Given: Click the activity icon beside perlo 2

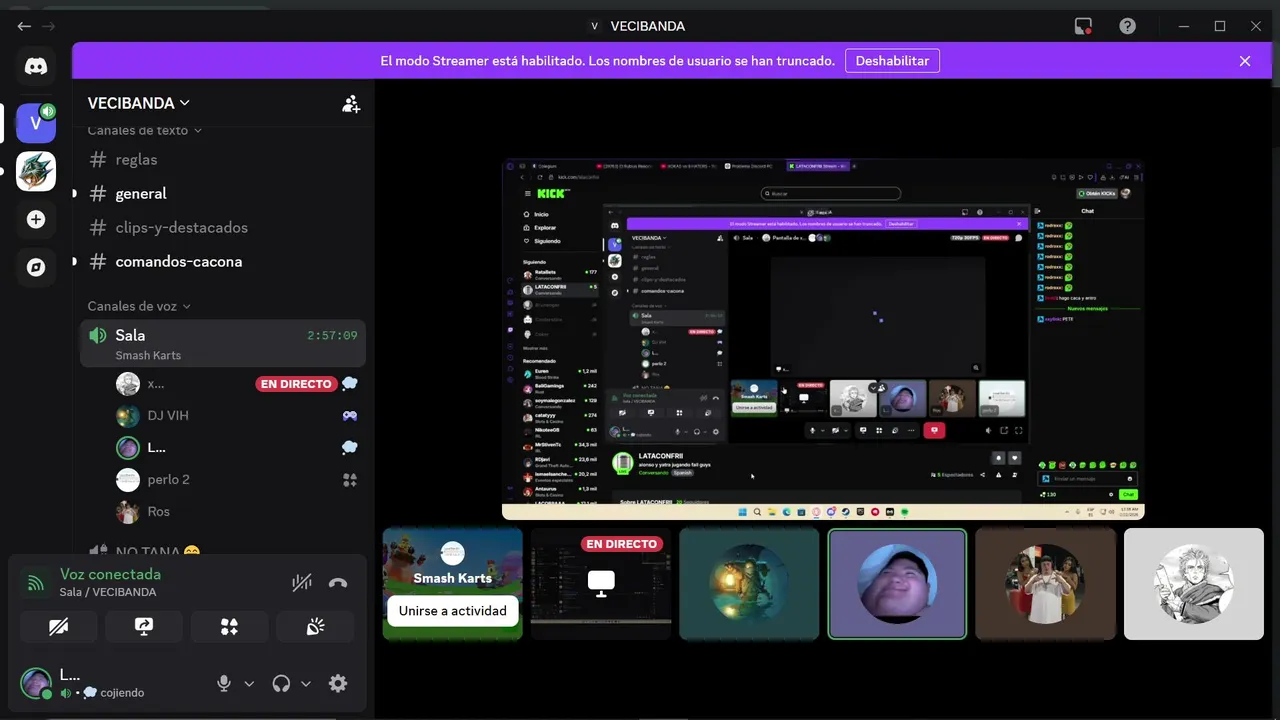Looking at the screenshot, I should 350,479.
